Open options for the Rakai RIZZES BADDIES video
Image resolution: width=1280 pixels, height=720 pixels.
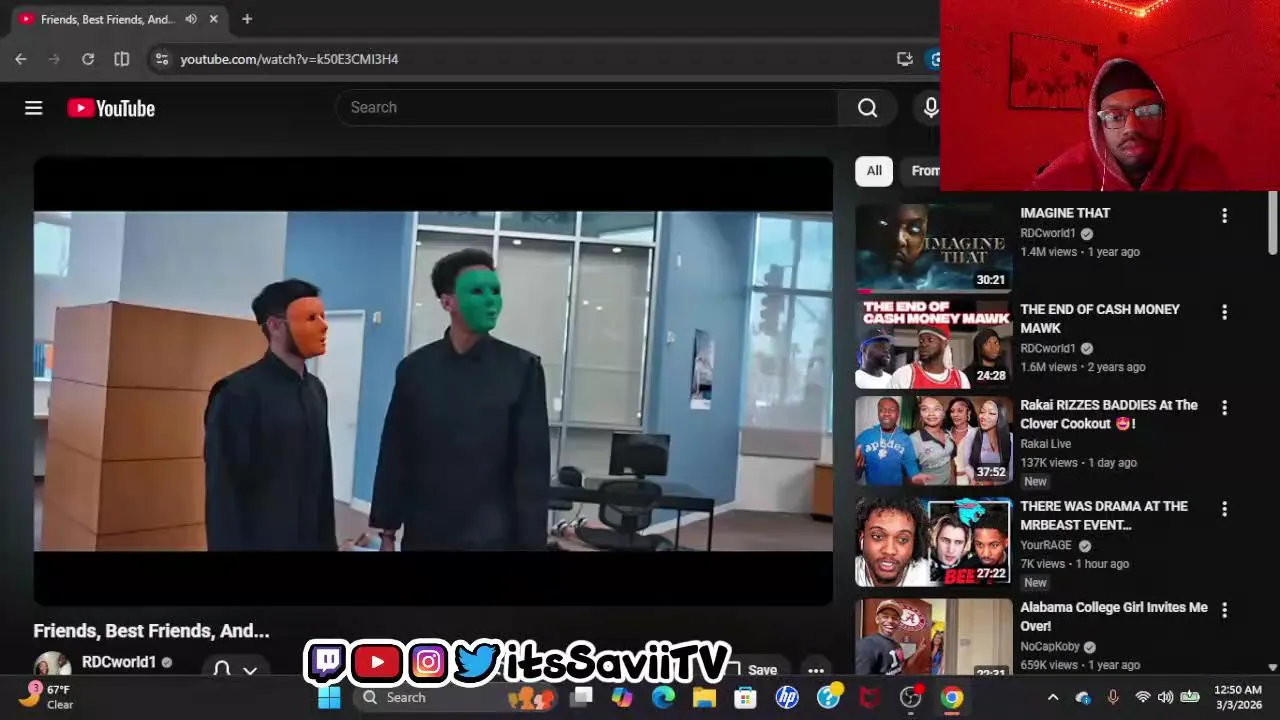[1224, 408]
